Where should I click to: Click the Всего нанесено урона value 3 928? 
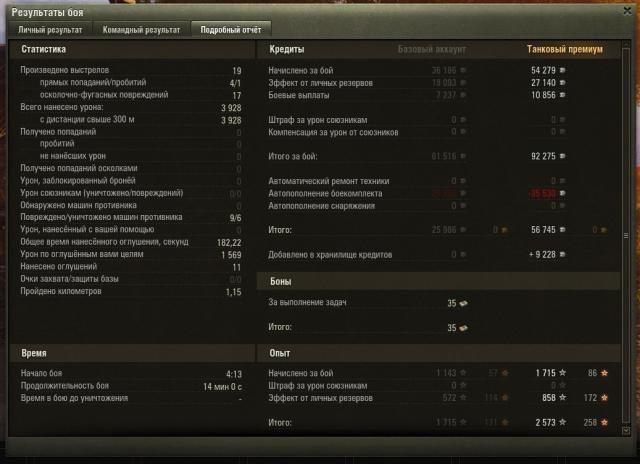tap(231, 108)
